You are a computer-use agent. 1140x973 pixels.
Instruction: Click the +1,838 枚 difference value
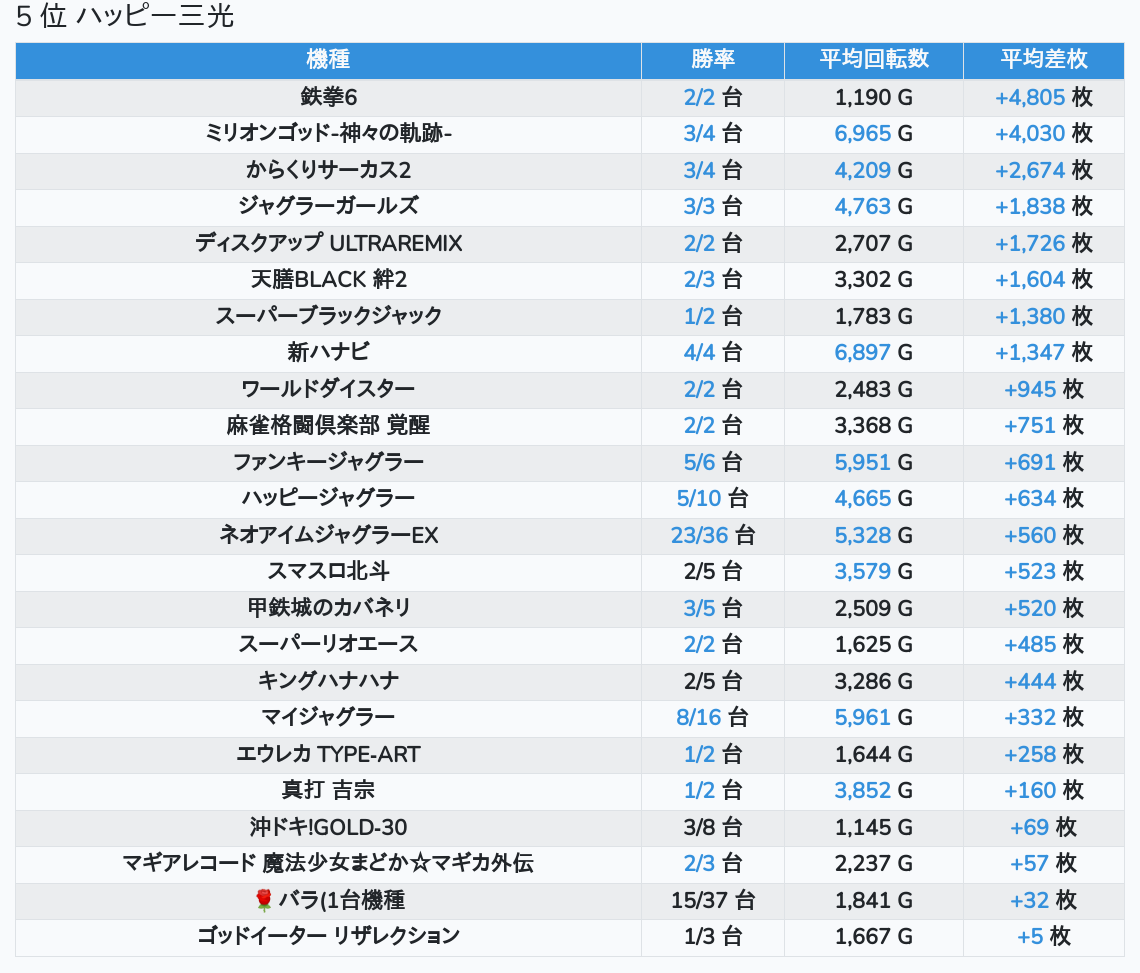click(x=1043, y=207)
